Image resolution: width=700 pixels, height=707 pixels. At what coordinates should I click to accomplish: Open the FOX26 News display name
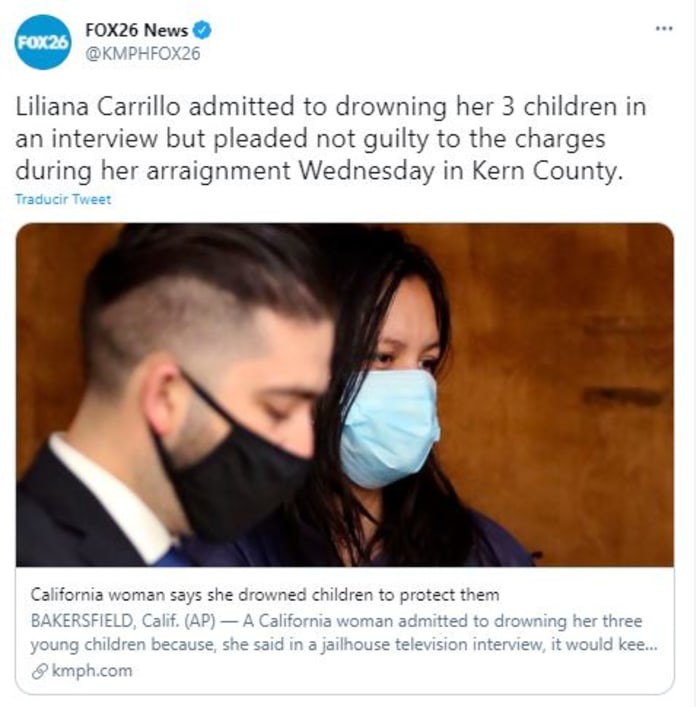coord(137,31)
